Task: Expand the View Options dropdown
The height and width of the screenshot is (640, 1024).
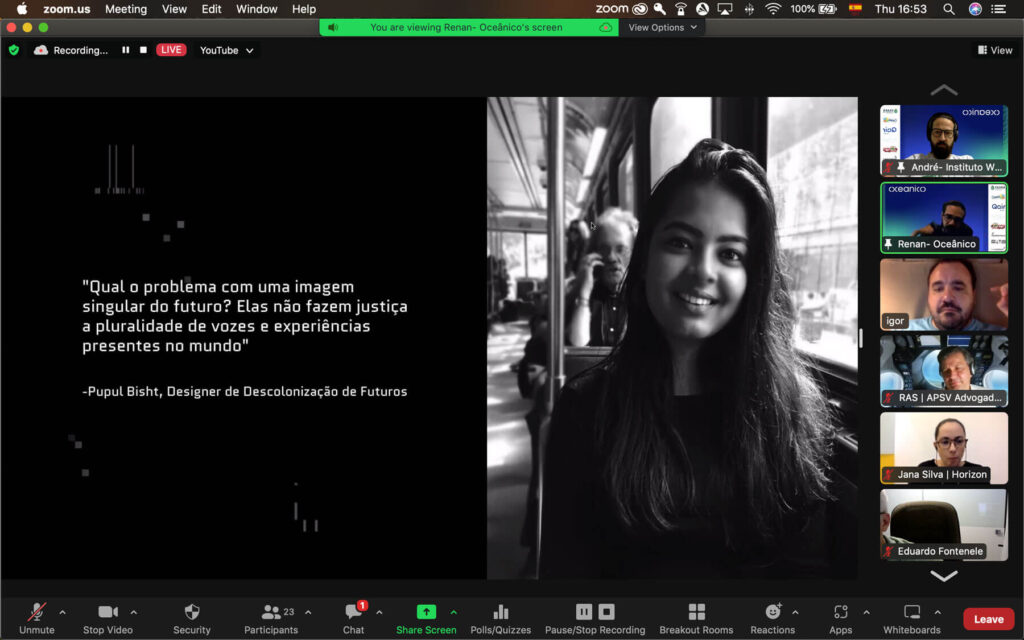Action: [x=661, y=28]
